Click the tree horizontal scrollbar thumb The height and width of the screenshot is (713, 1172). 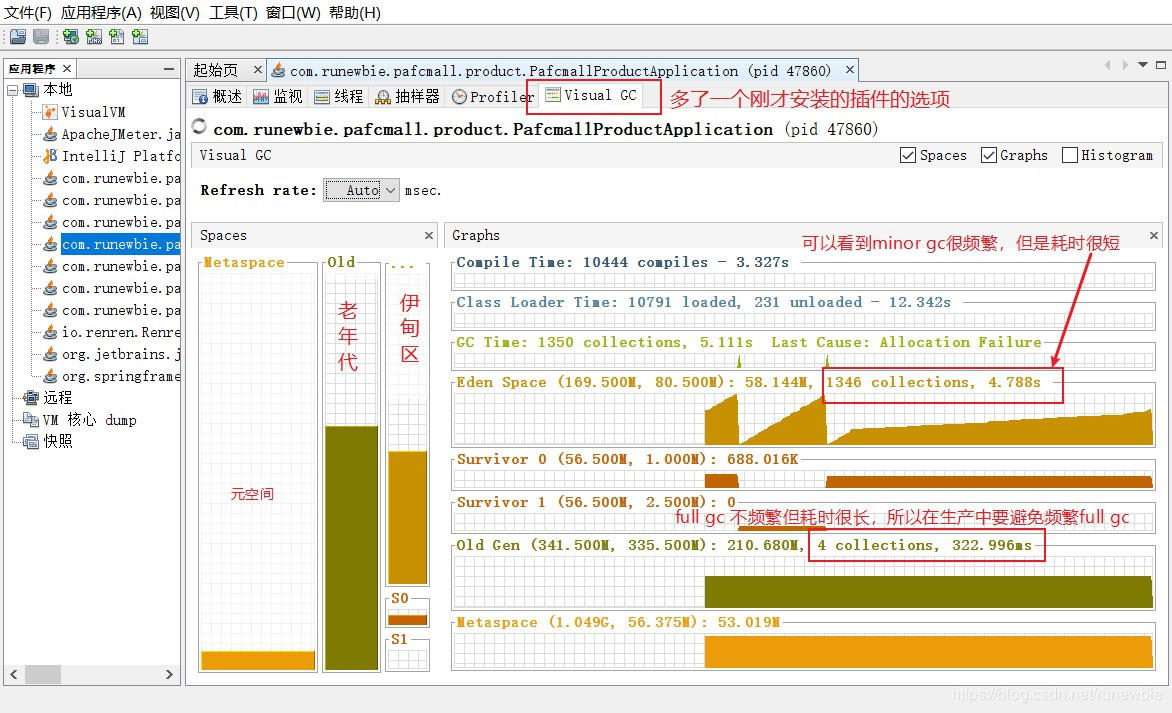click(43, 674)
